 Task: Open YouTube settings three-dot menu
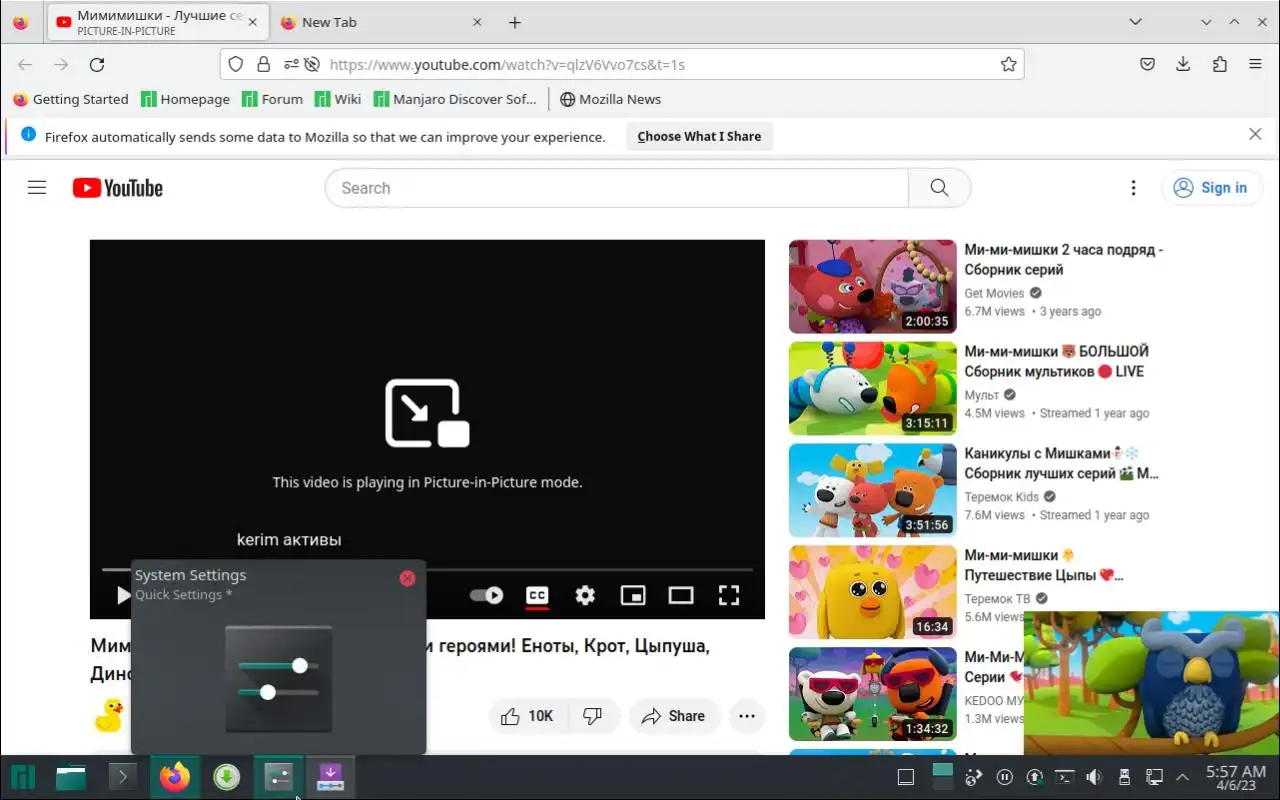click(x=1133, y=188)
